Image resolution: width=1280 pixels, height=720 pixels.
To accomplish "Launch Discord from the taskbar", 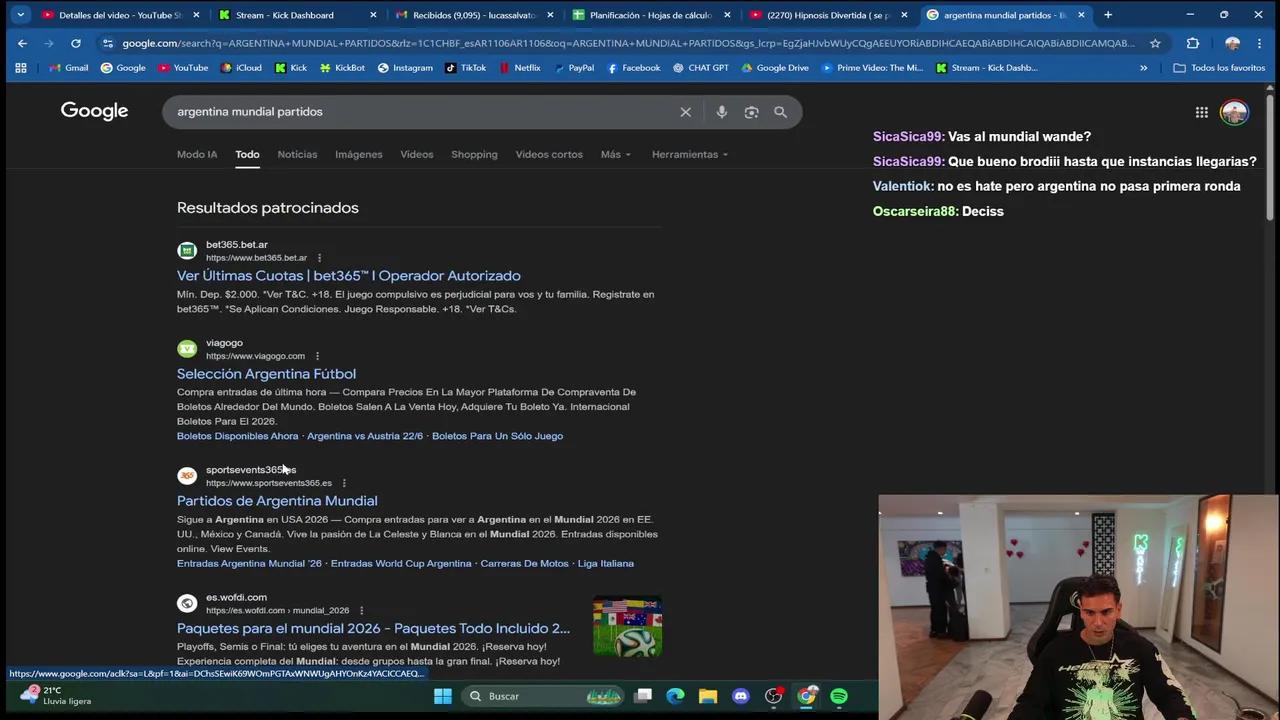I will pos(740,696).
